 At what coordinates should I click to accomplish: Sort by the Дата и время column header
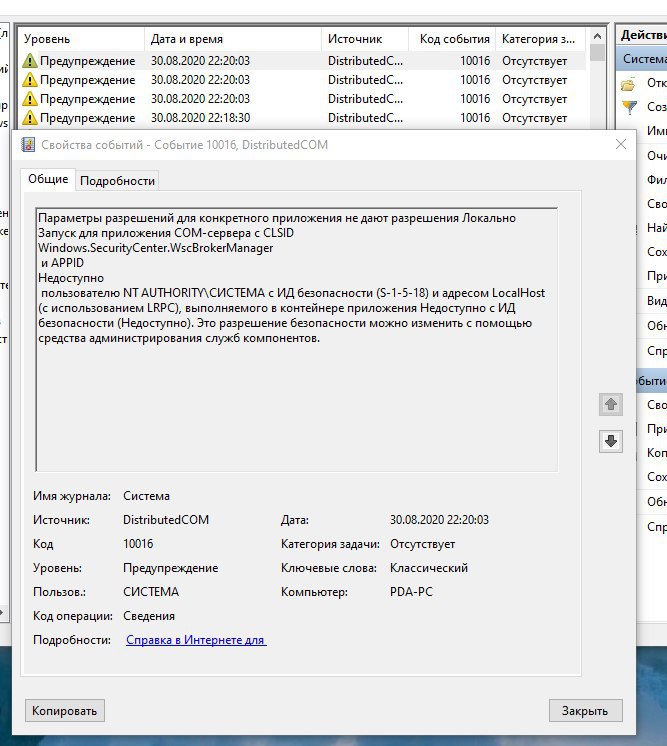pyautogui.click(x=233, y=39)
